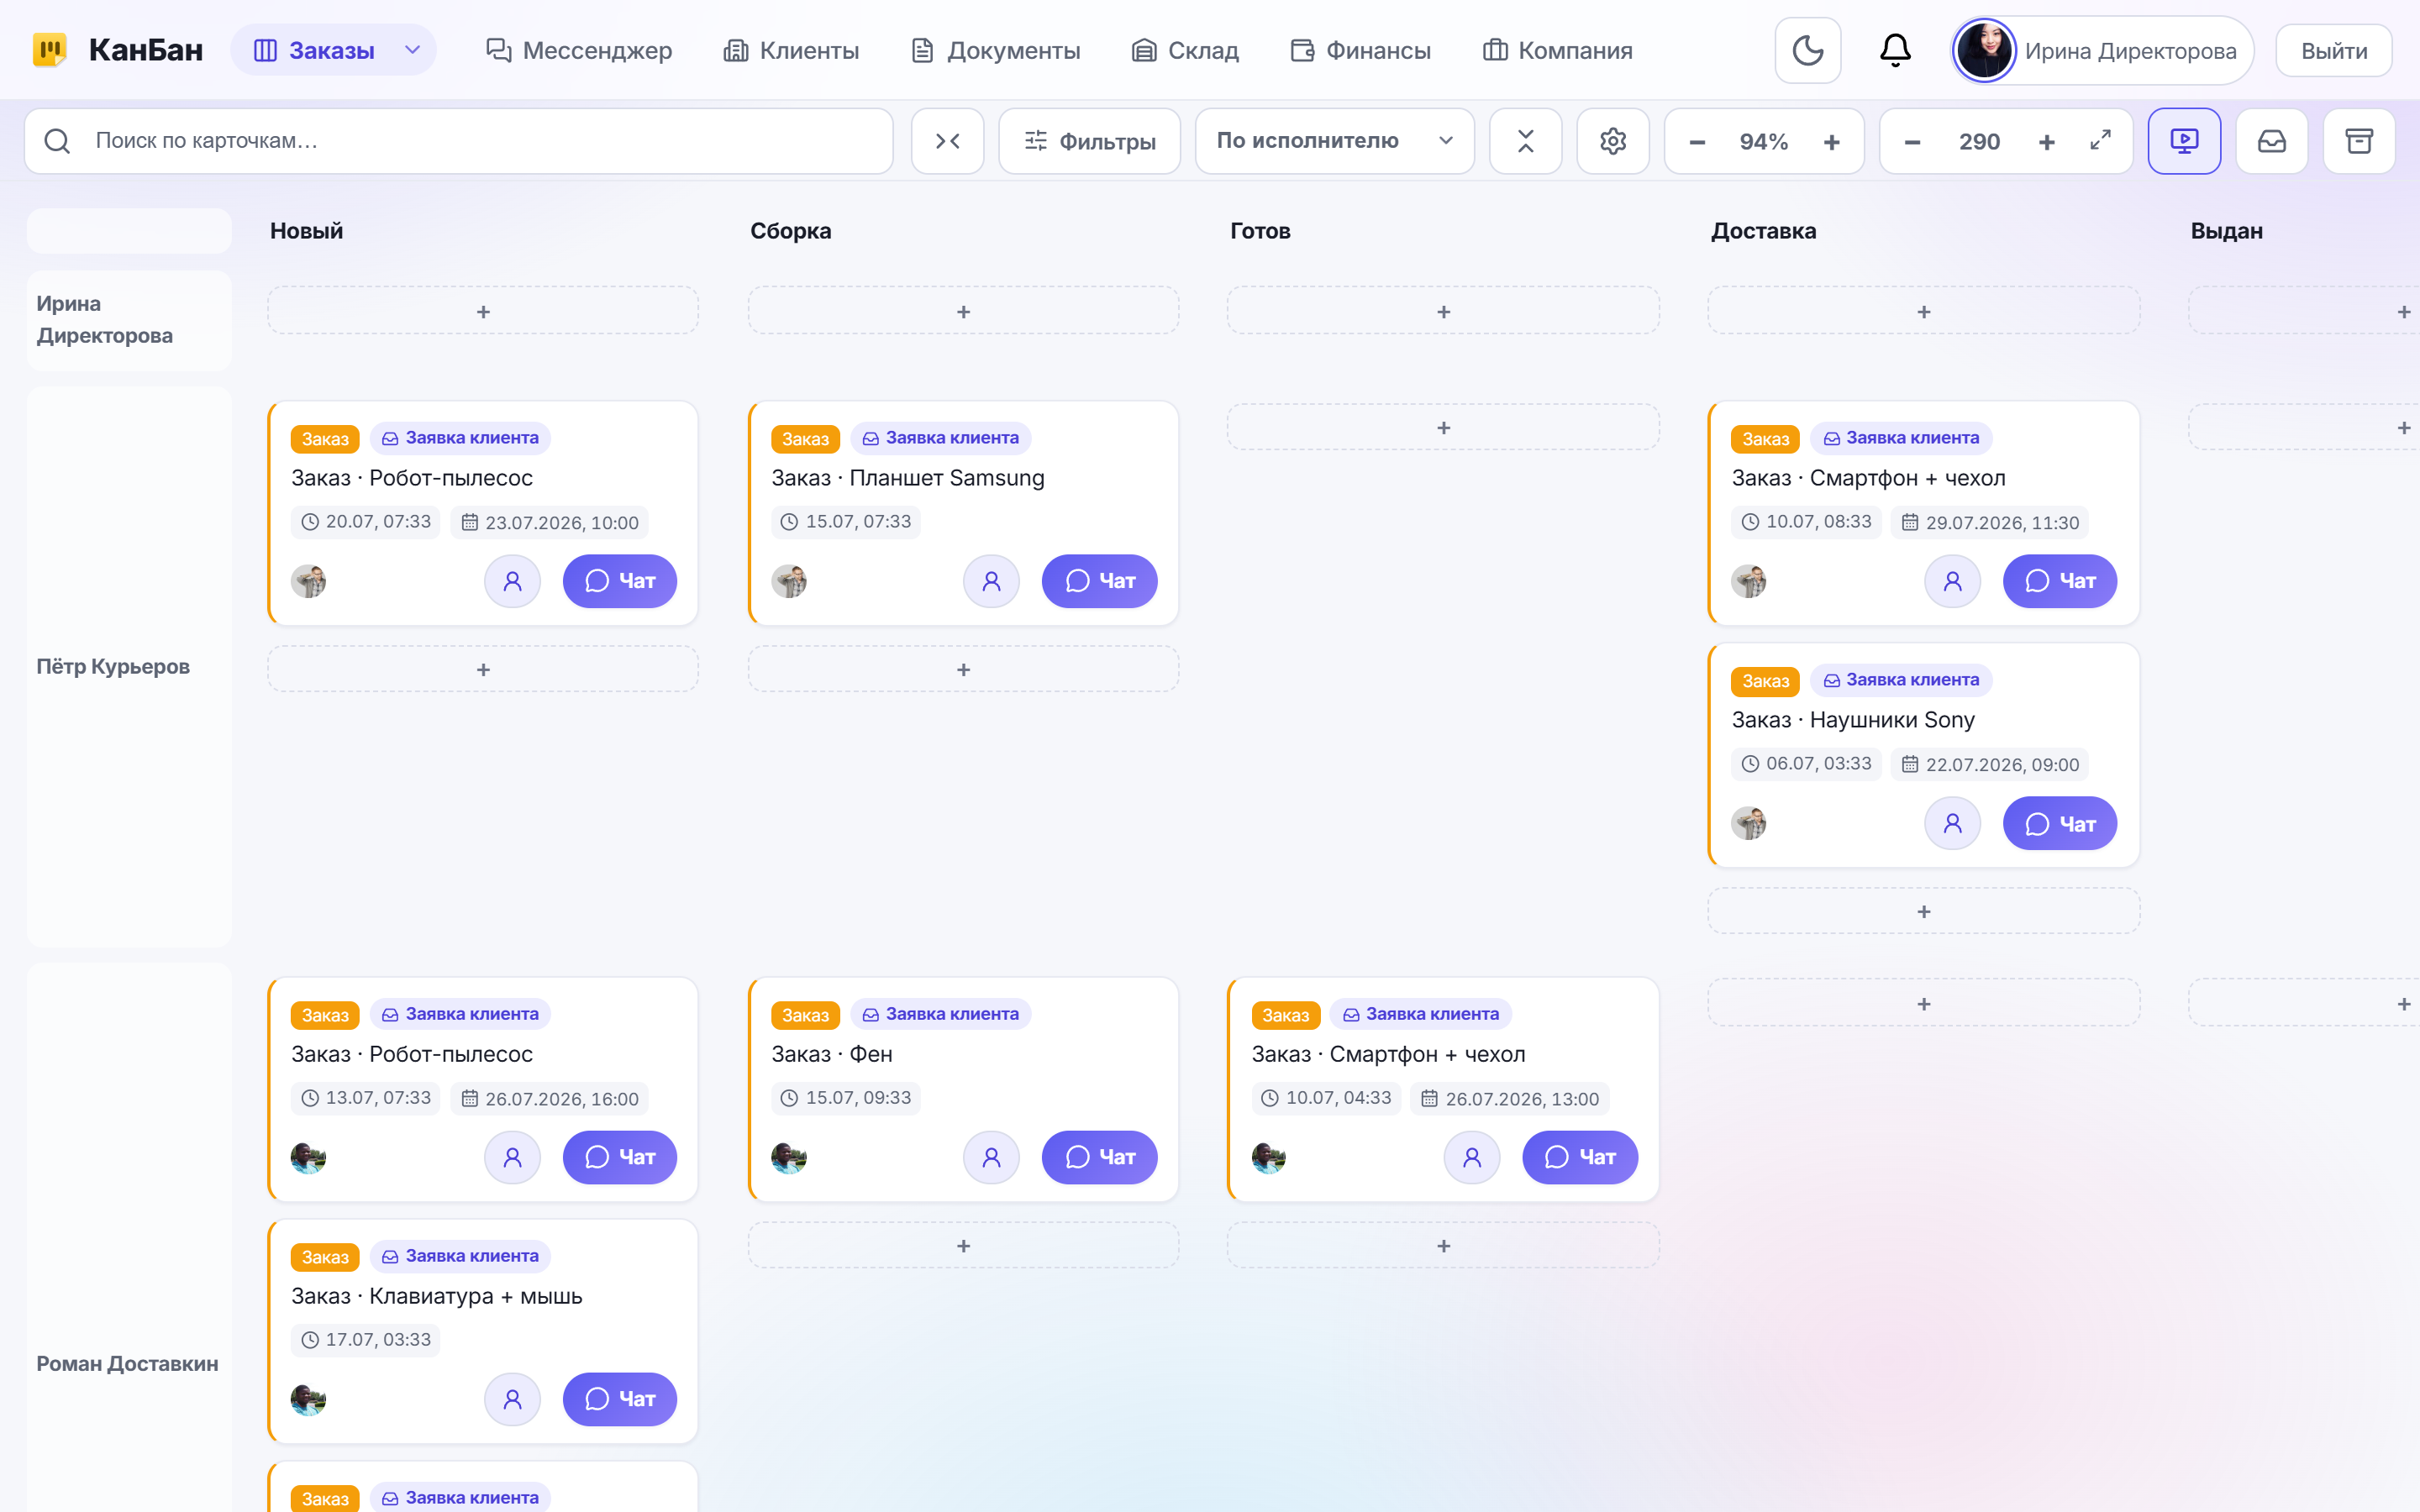
Task: Open Чат on Наушники Sony order
Action: [x=2059, y=824]
